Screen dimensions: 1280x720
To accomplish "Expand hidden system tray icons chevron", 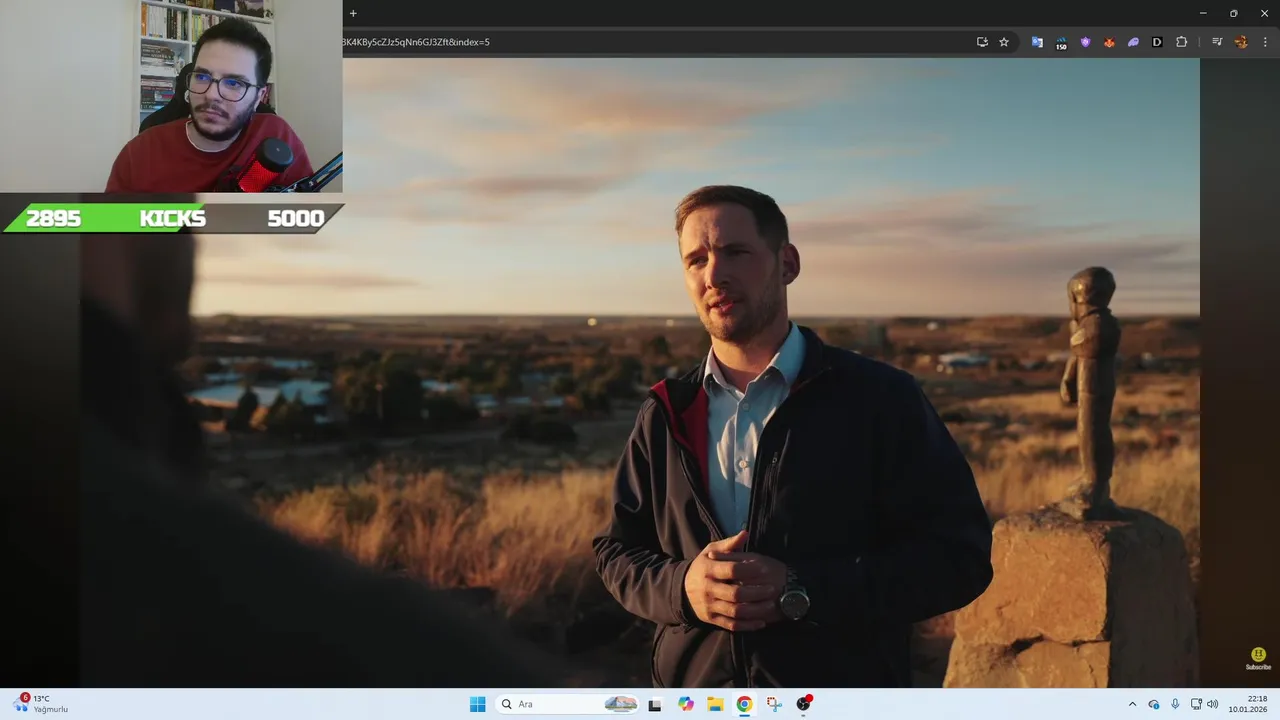I will click(x=1132, y=704).
